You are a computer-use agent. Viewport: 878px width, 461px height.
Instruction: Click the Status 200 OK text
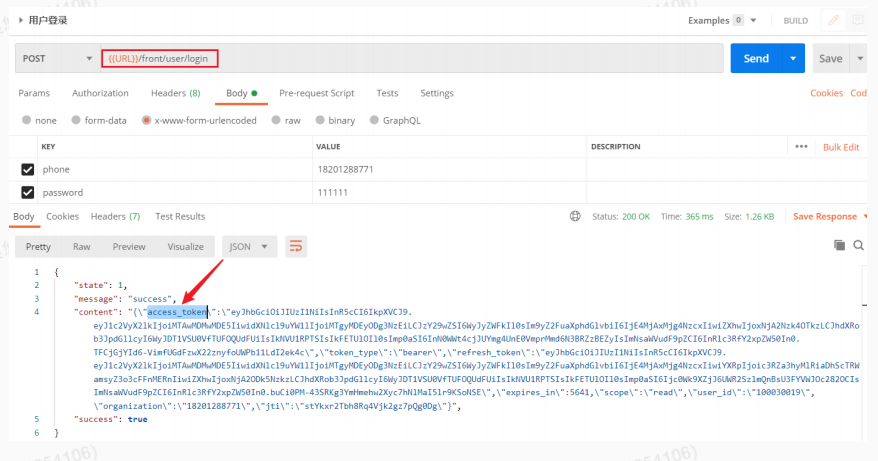click(621, 216)
